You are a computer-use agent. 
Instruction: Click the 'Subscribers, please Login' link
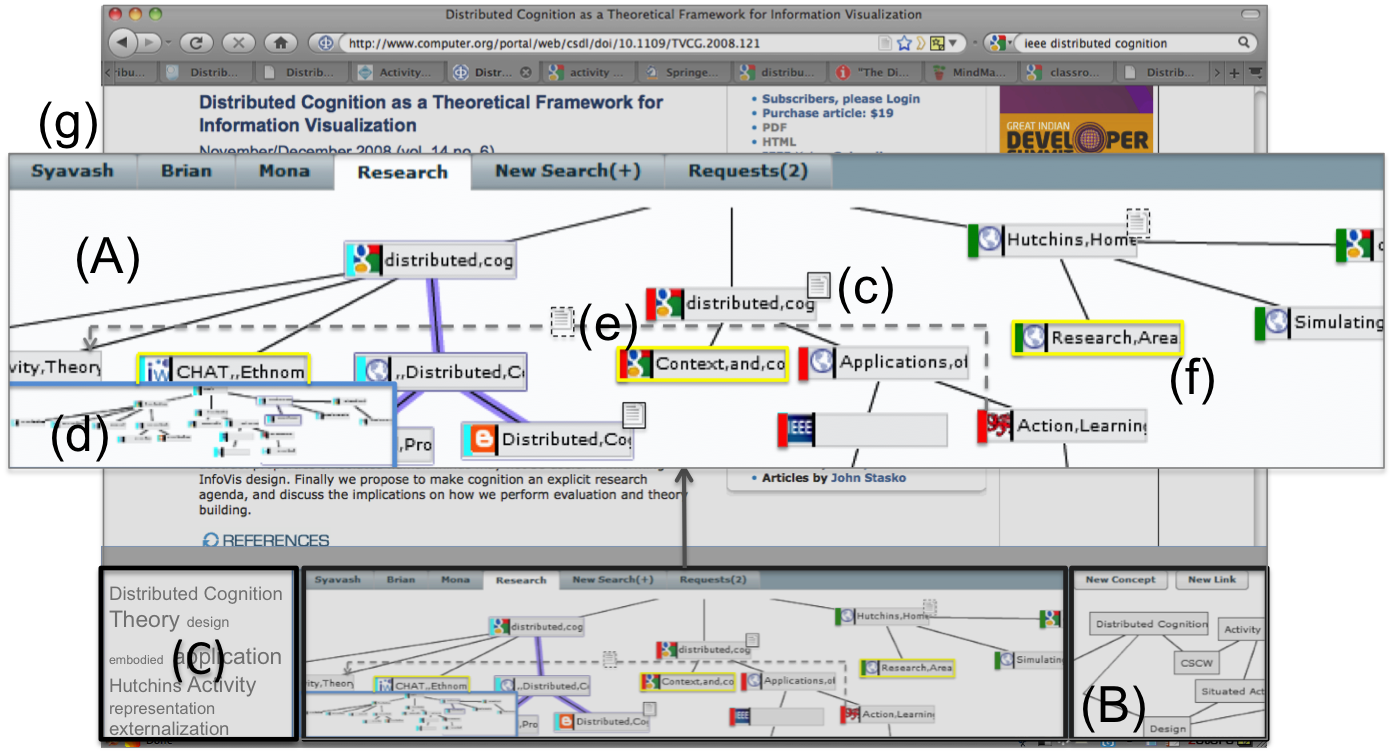840,99
